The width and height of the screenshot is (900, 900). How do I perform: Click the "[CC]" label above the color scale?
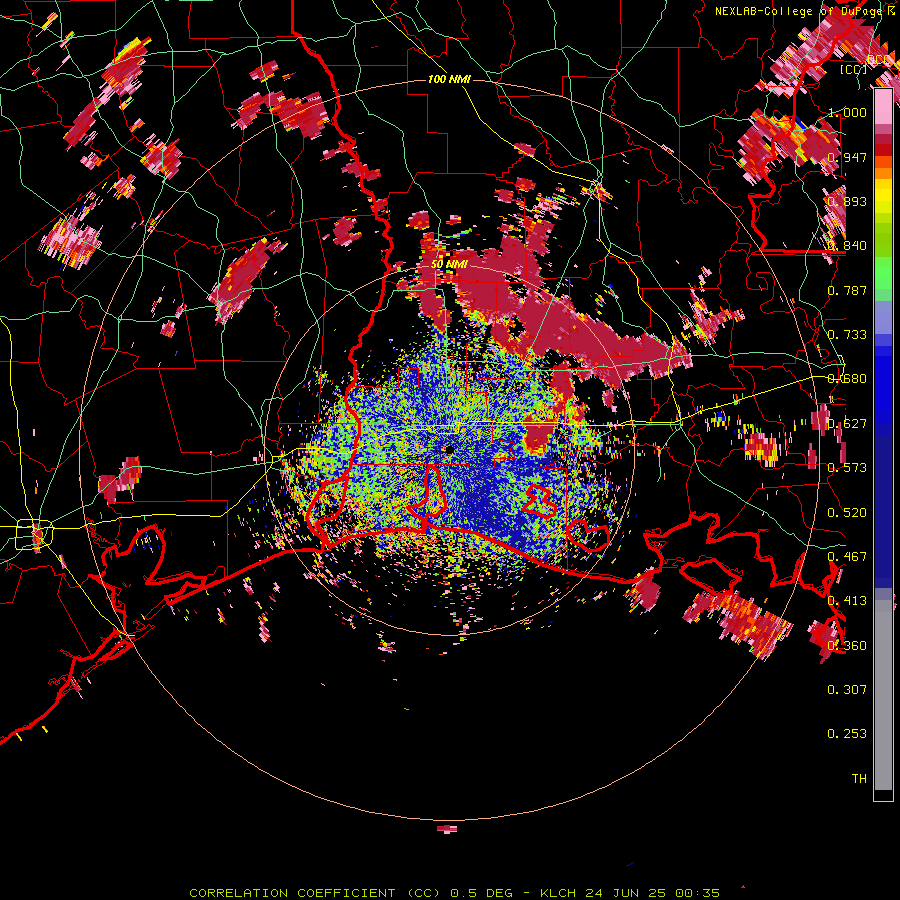click(x=853, y=69)
